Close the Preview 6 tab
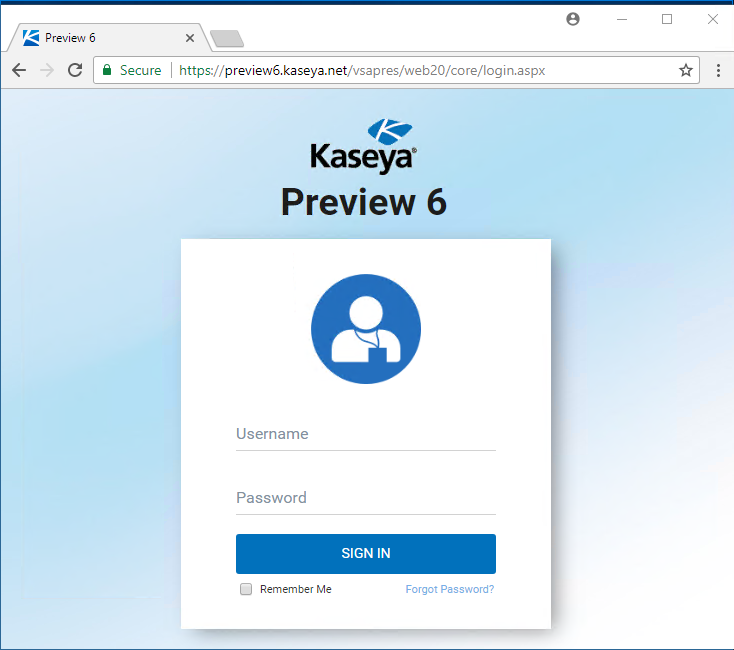 [x=190, y=38]
